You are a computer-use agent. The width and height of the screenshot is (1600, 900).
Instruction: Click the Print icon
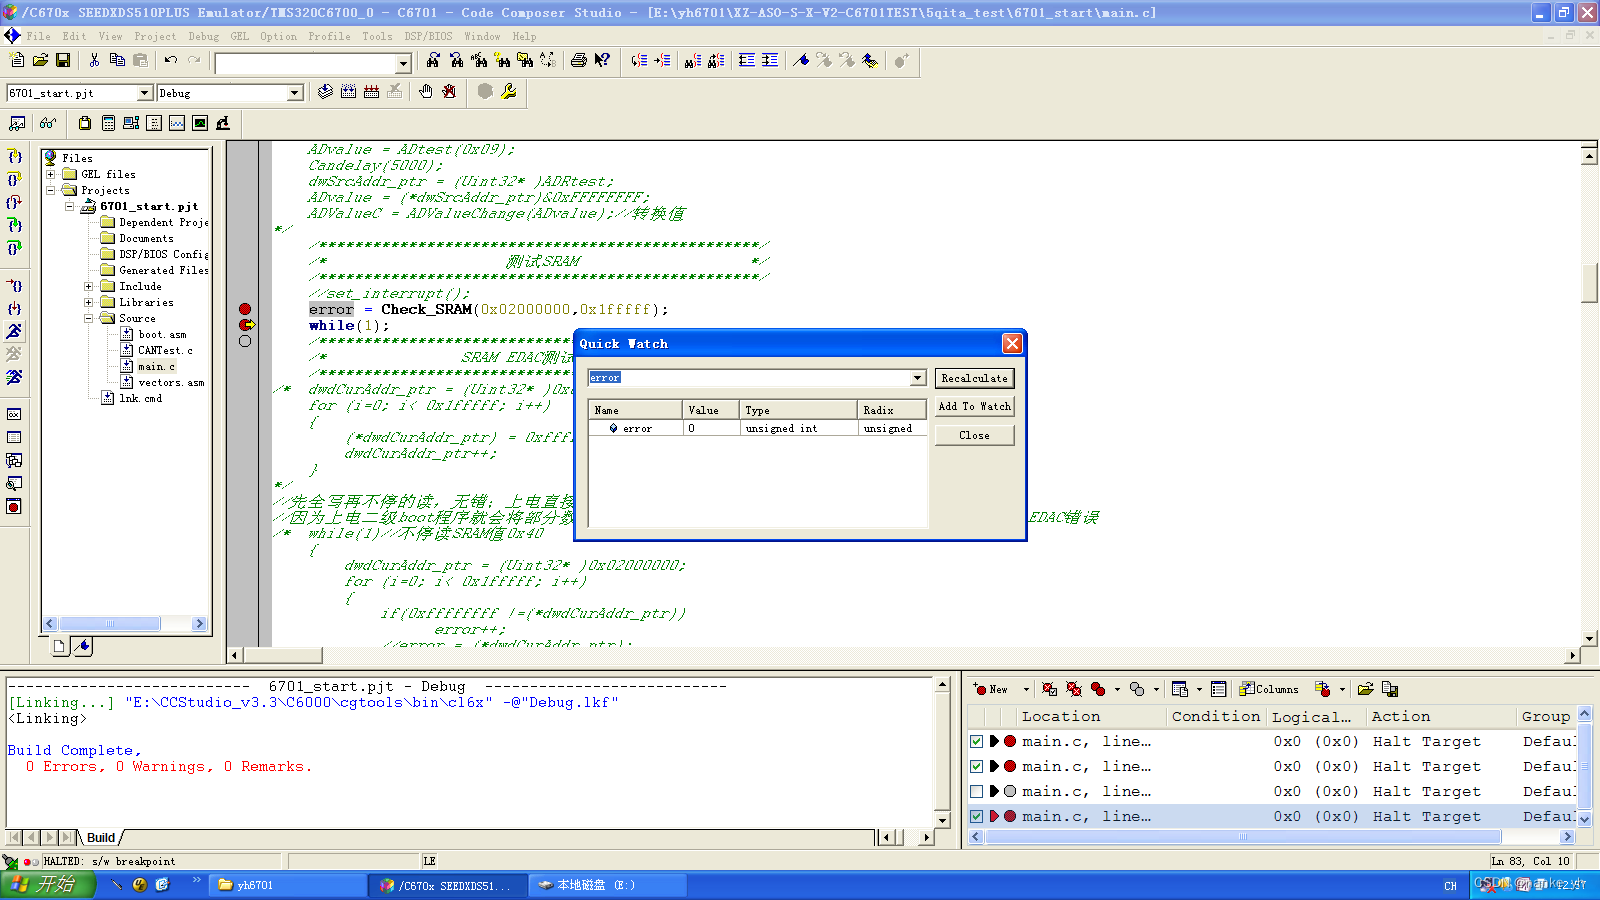(x=578, y=61)
